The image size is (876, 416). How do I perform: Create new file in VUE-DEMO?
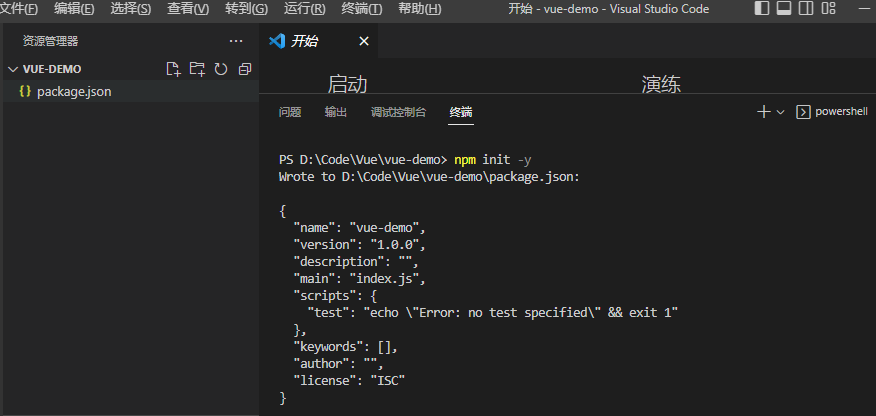point(174,69)
